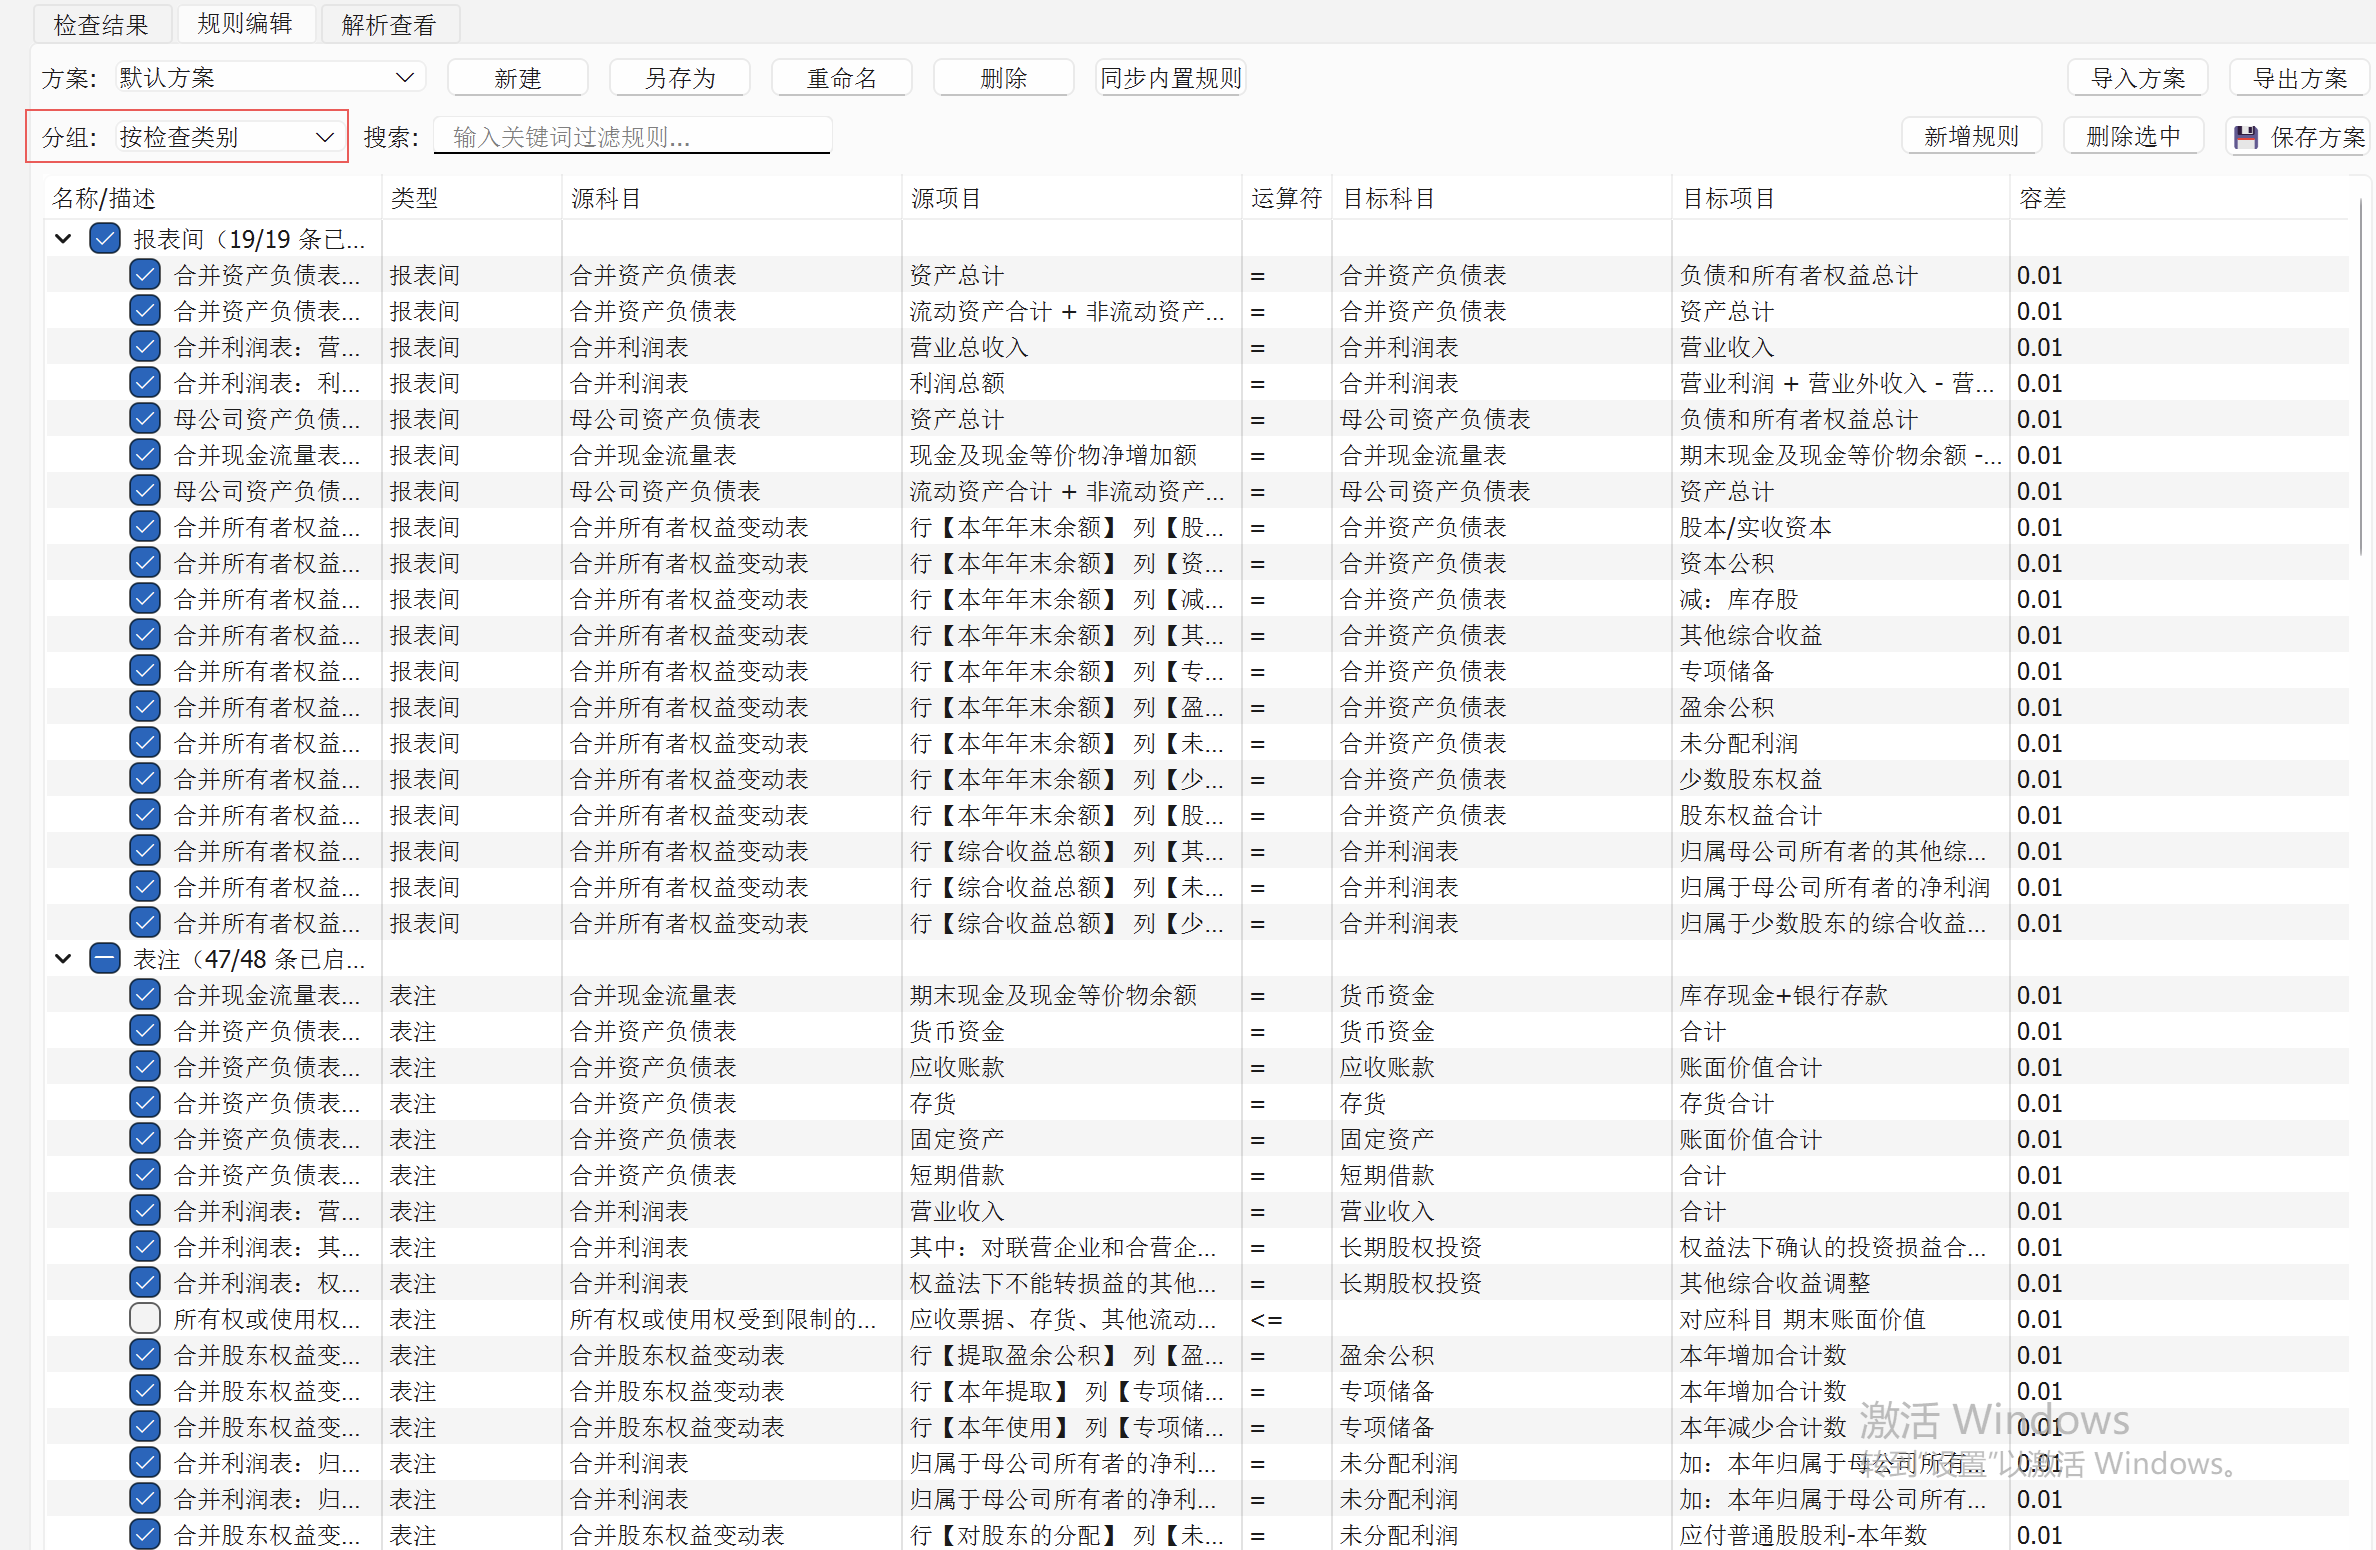Viewport: 2376px width, 1550px height.
Task: Toggle the 报表间 group checkbox
Action: (105, 239)
